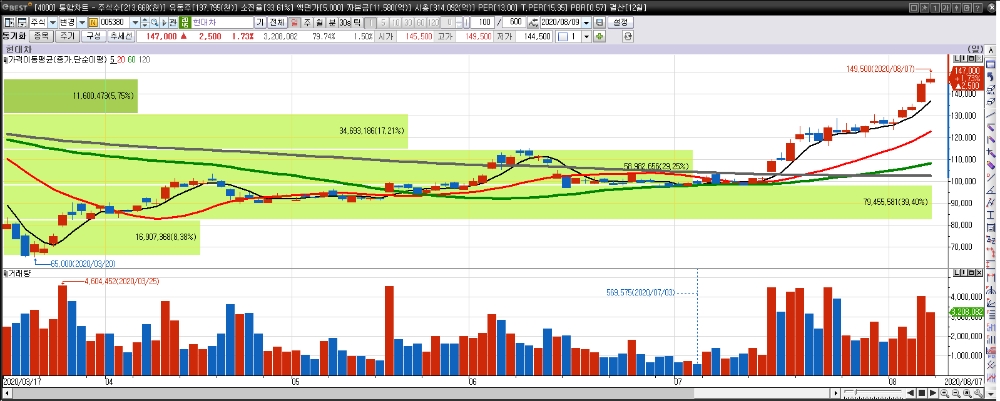Screen dimensions: 1000x401
Task: Click the total count field showing 600
Action: point(514,22)
